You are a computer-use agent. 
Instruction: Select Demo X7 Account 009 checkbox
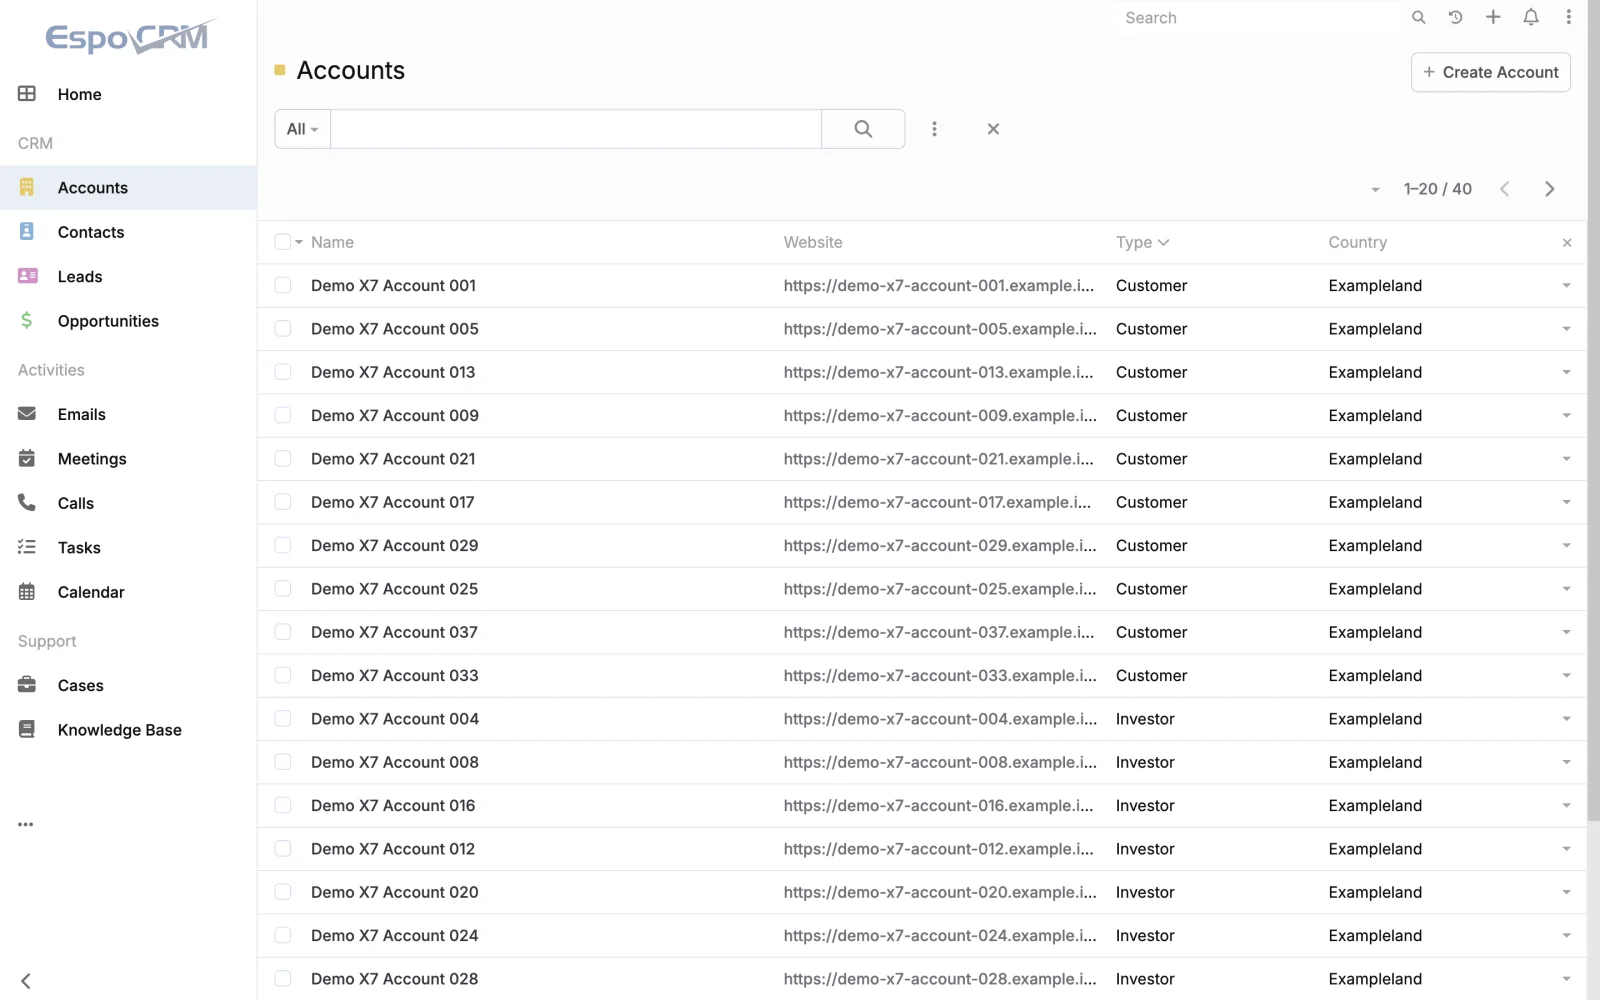283,415
